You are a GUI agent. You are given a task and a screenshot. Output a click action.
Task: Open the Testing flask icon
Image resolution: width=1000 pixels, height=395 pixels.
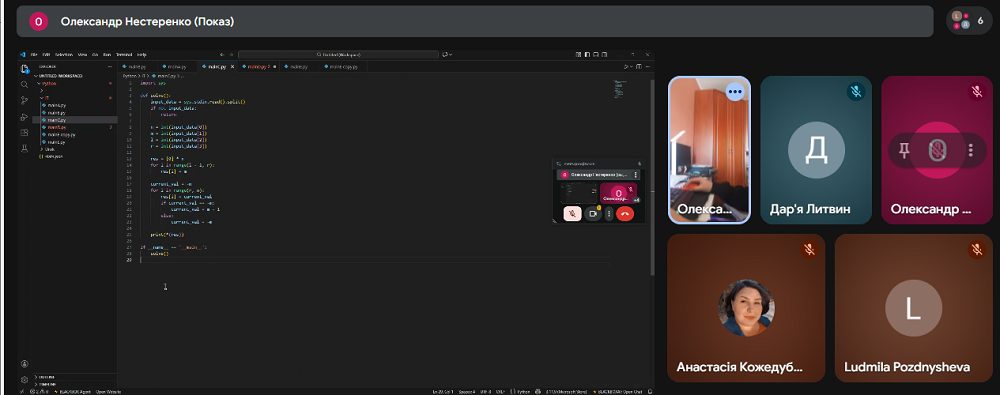click(x=24, y=148)
